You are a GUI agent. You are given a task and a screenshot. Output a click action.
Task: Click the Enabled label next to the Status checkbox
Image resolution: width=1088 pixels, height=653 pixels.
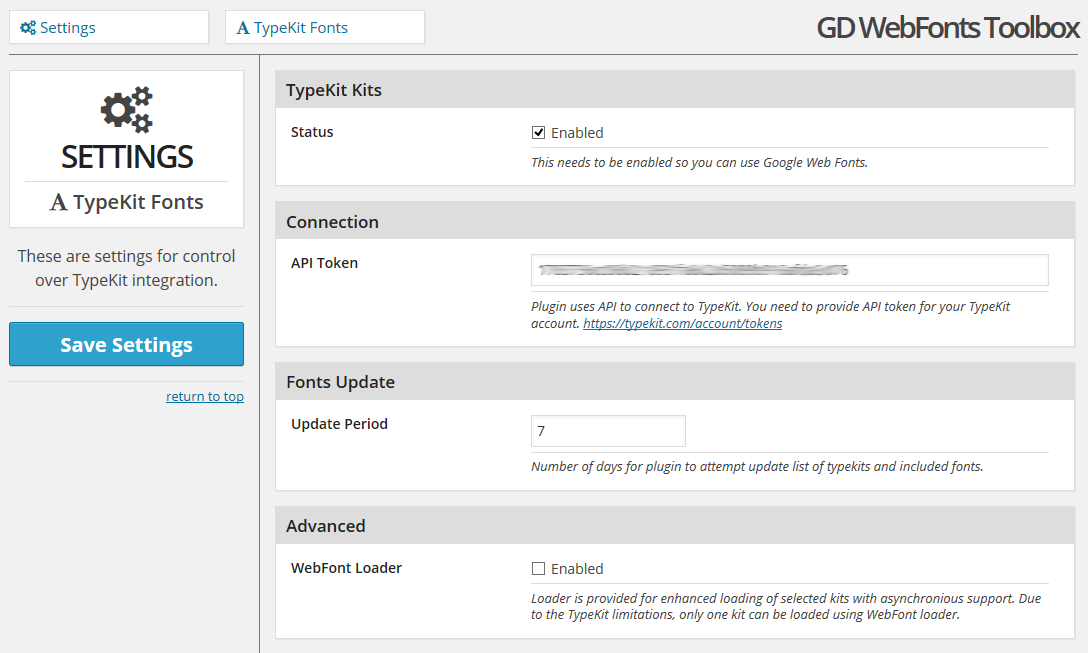[x=577, y=133]
